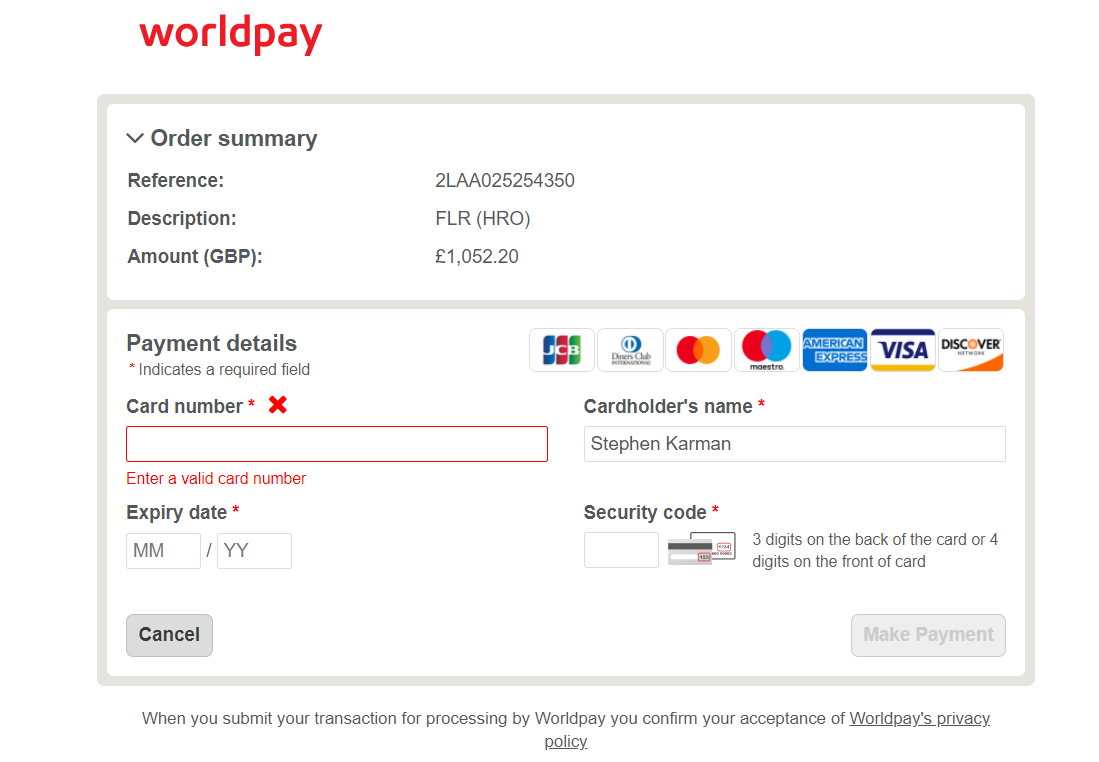Image resolution: width=1099 pixels, height=762 pixels.
Task: Click the Maestro card icon
Action: (x=767, y=350)
